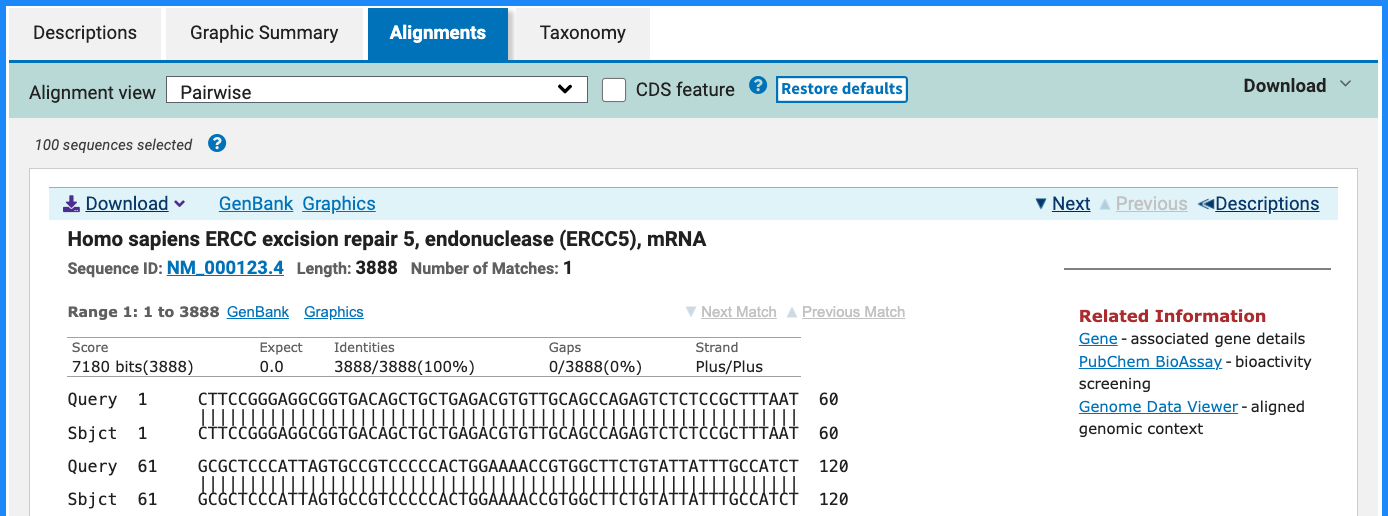The width and height of the screenshot is (1388, 516).
Task: Open Graphics link next to Range 1
Action: click(x=334, y=312)
